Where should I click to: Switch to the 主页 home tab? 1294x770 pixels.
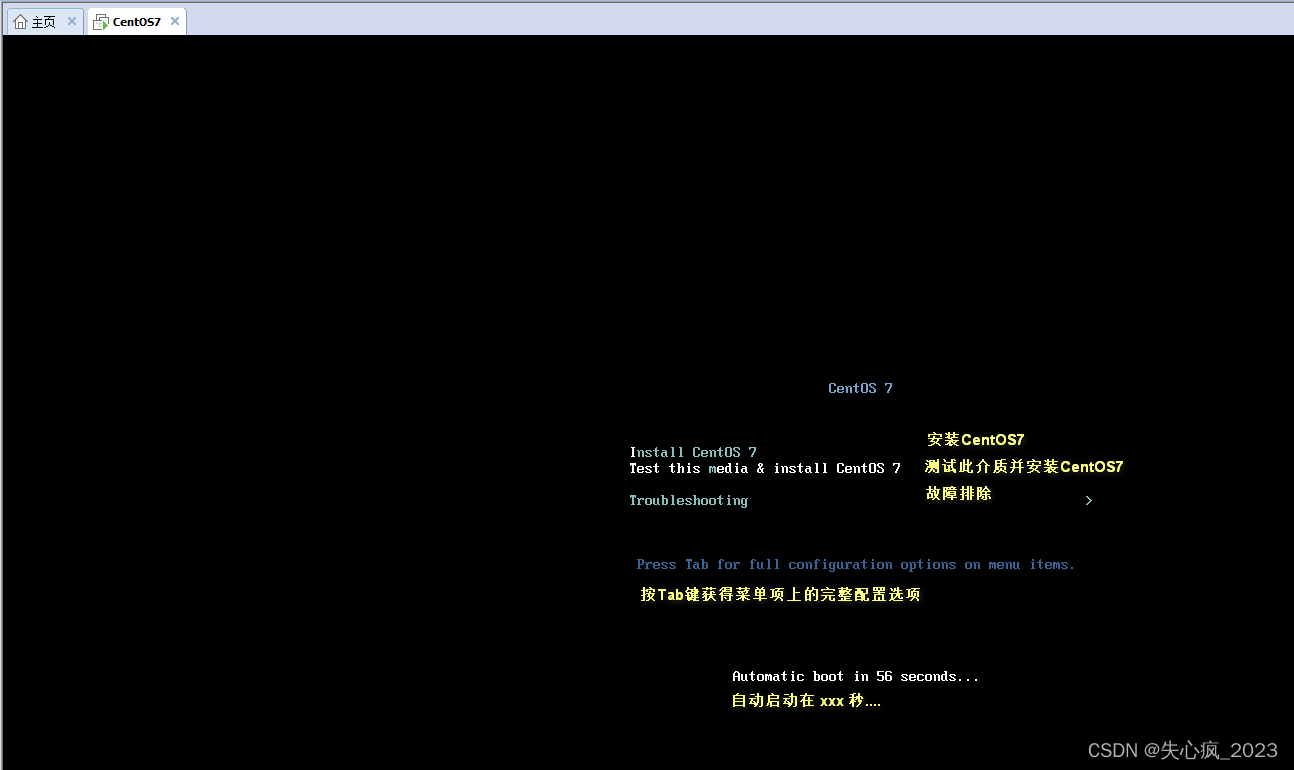[x=44, y=21]
